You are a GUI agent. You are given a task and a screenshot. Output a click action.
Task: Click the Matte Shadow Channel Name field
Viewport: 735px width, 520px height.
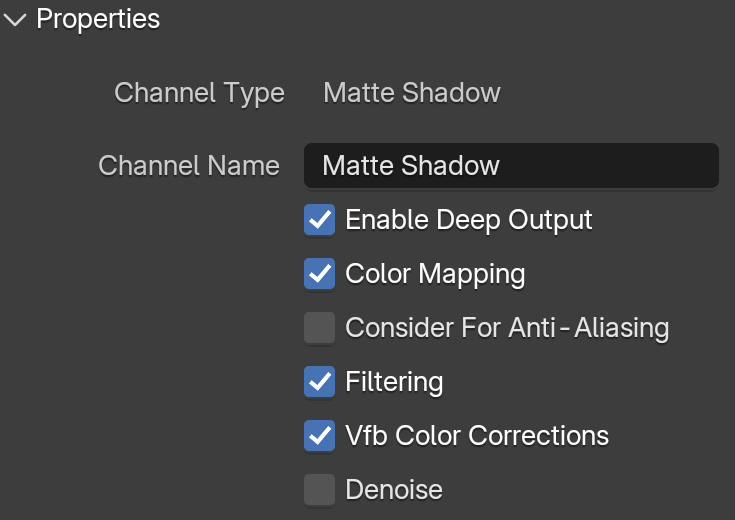(511, 166)
